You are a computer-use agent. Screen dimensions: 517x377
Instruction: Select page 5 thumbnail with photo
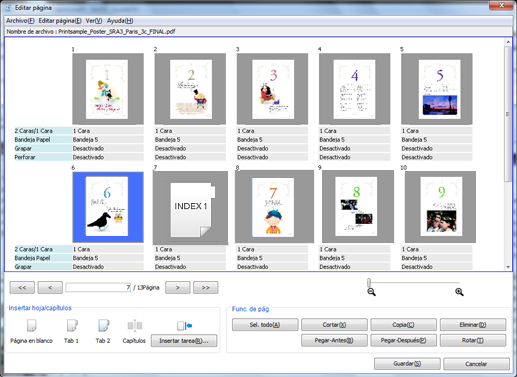click(x=437, y=89)
